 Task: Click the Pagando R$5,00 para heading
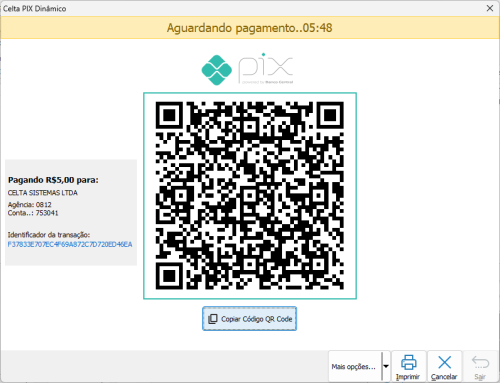point(53,180)
